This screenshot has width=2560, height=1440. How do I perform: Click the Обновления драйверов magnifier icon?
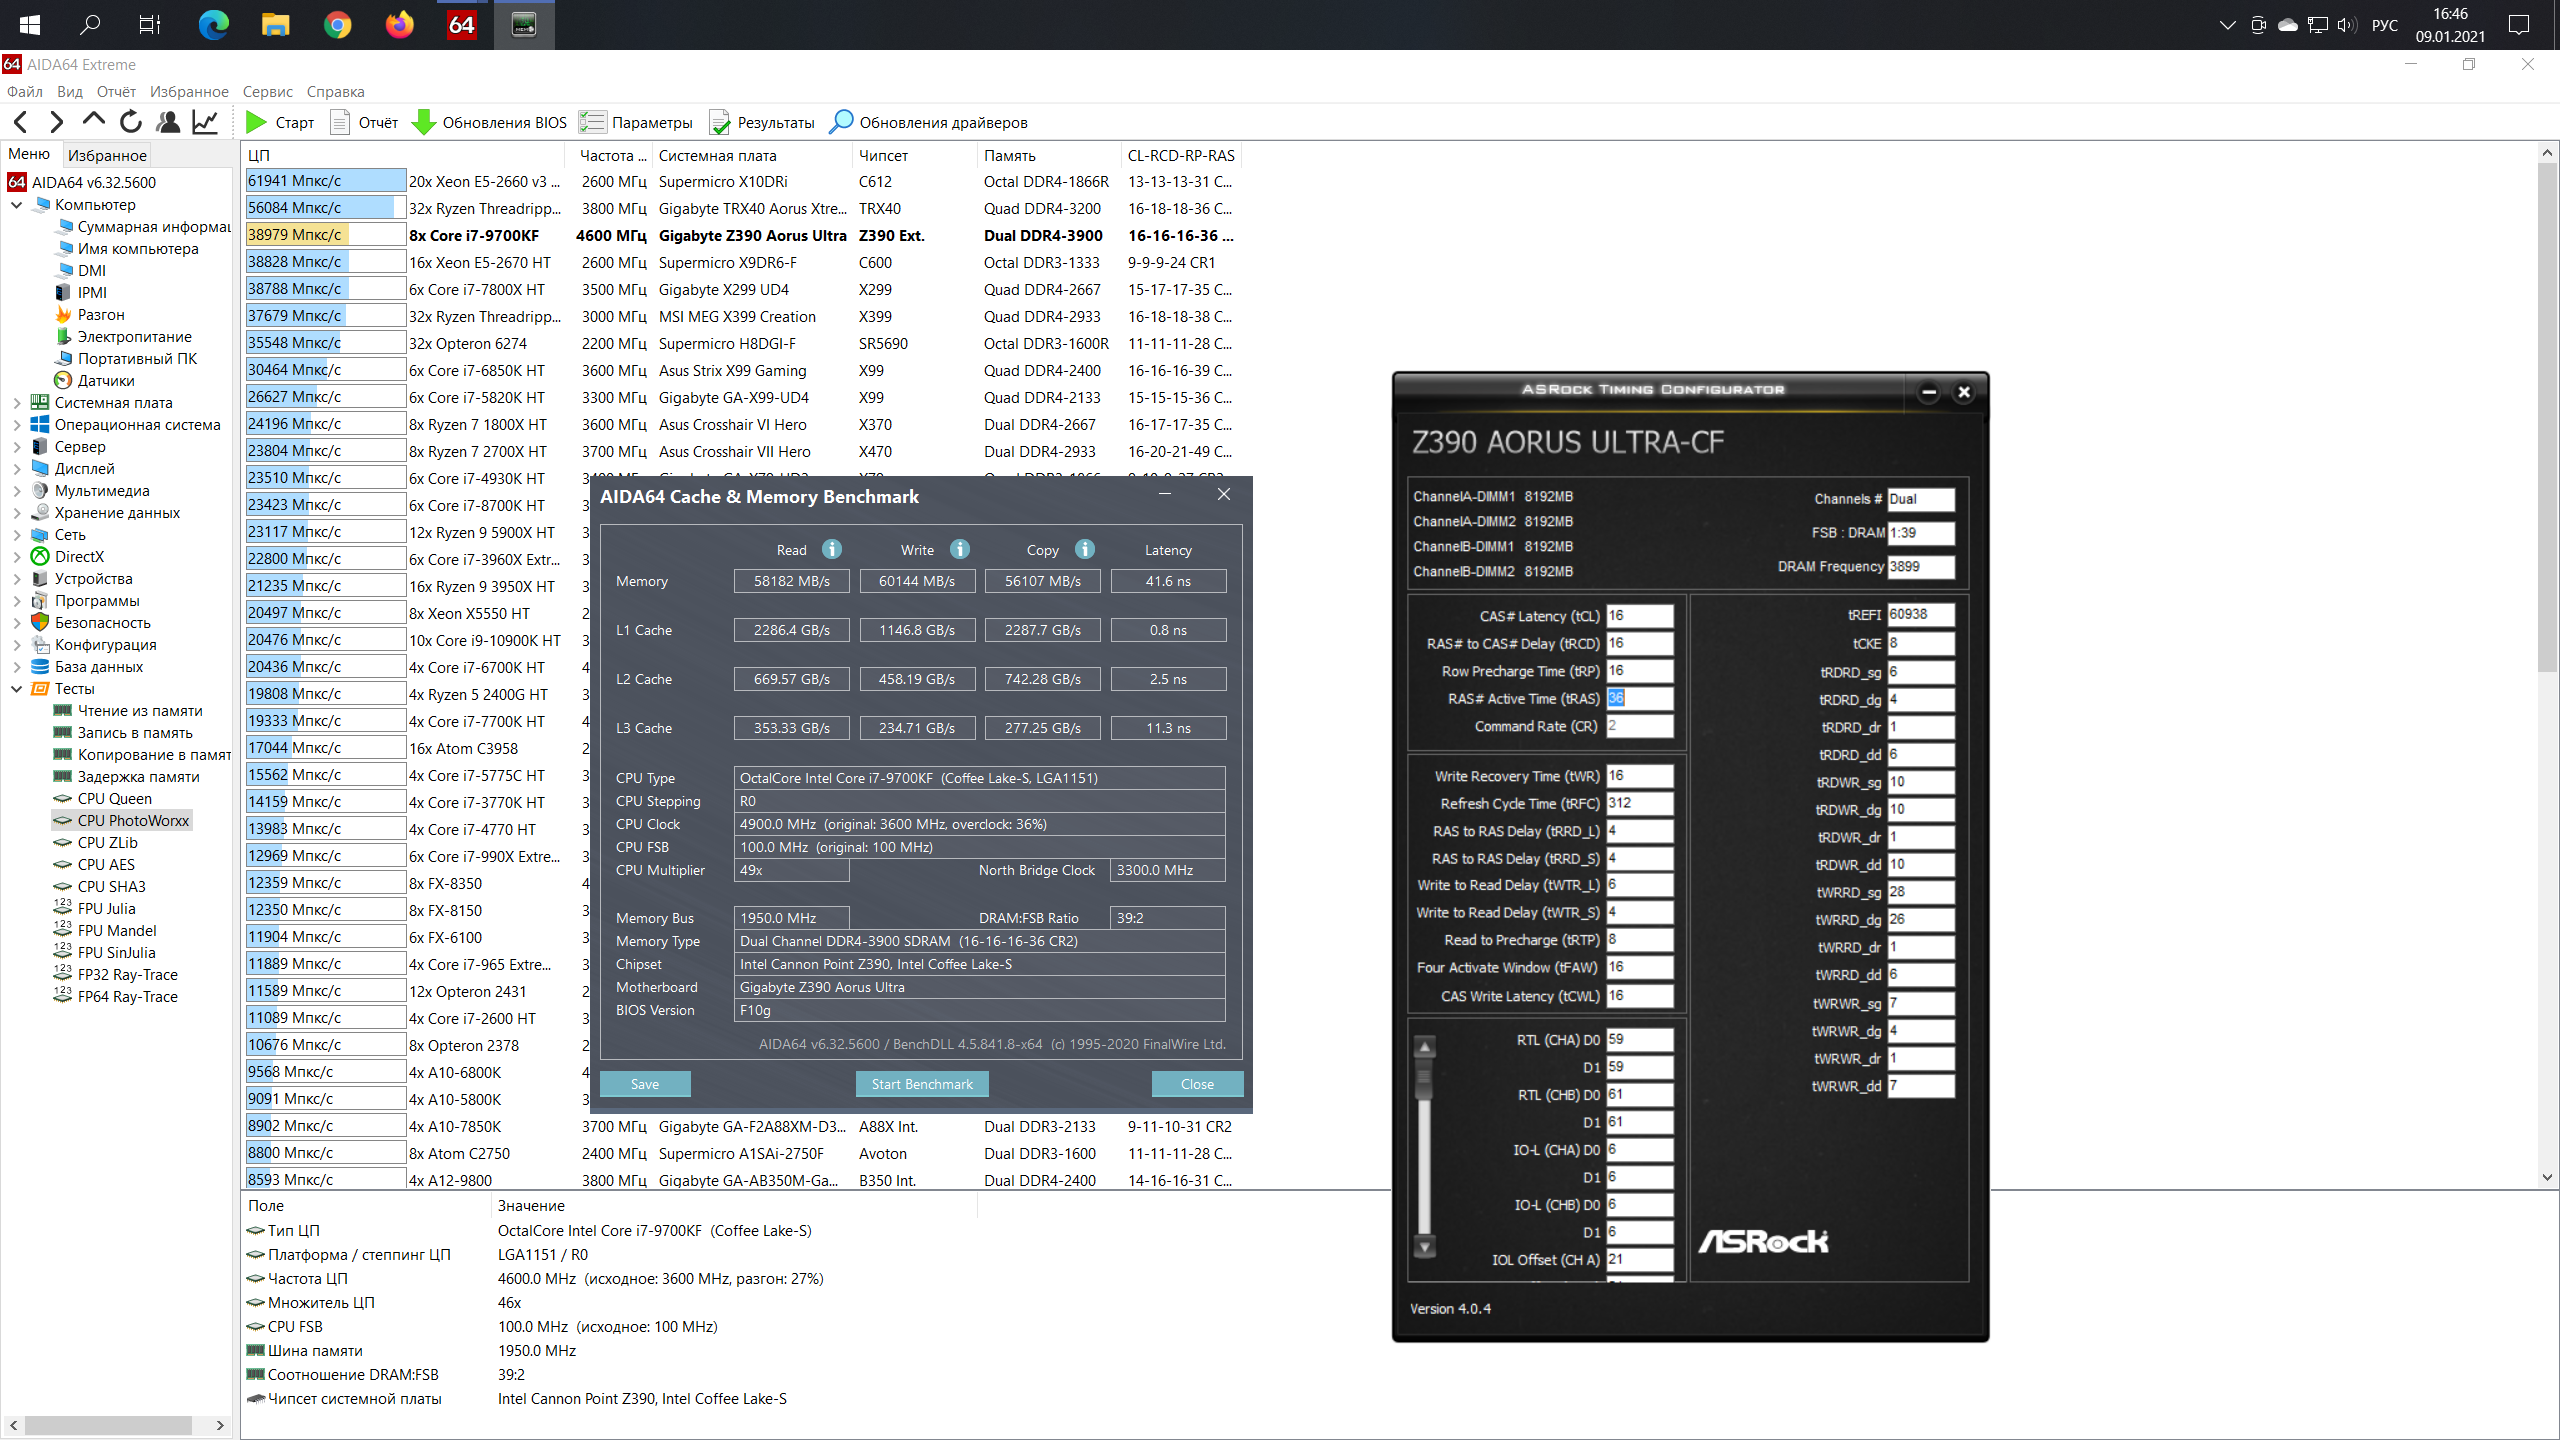[x=841, y=122]
